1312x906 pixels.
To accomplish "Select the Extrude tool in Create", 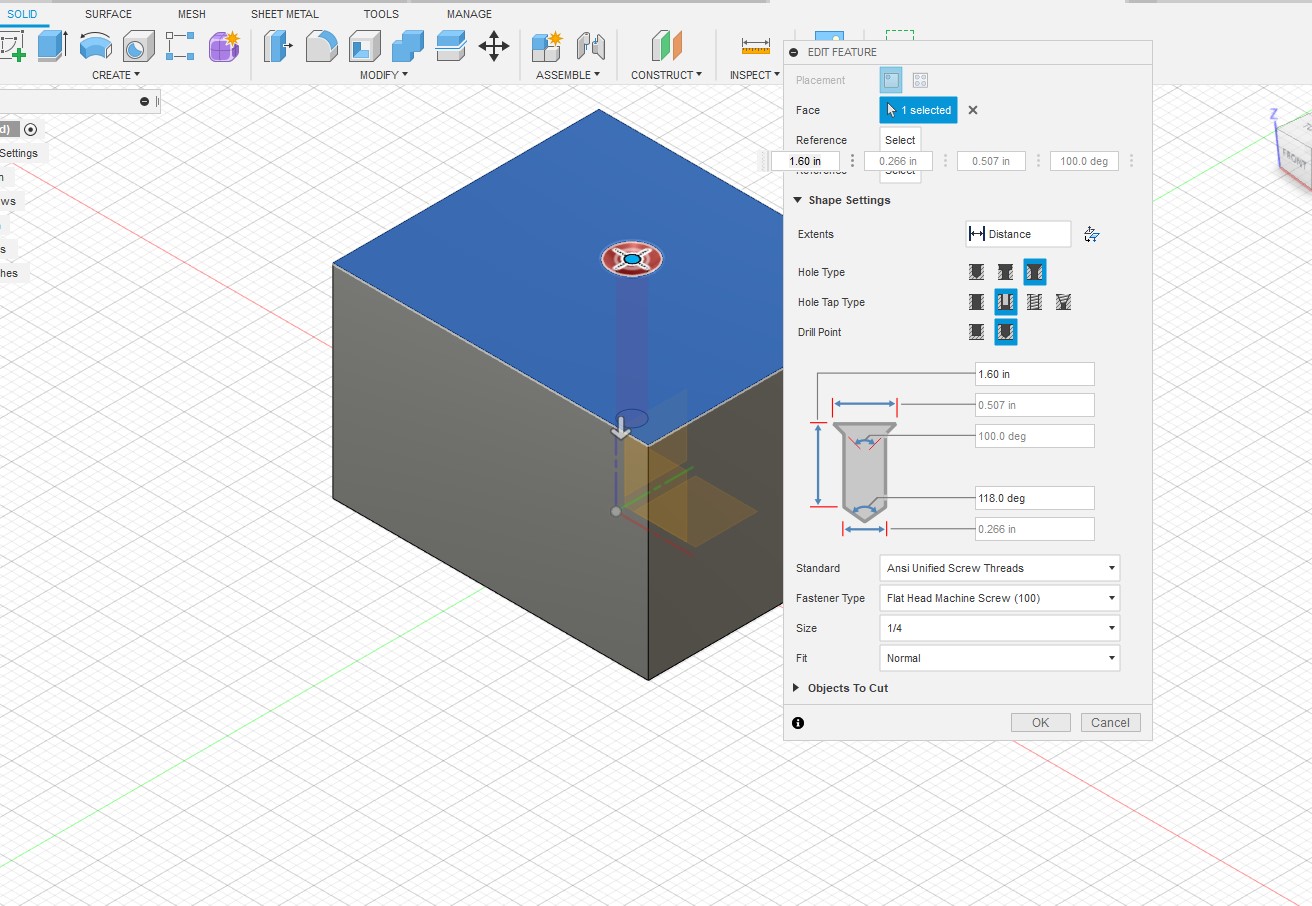I will (x=52, y=46).
